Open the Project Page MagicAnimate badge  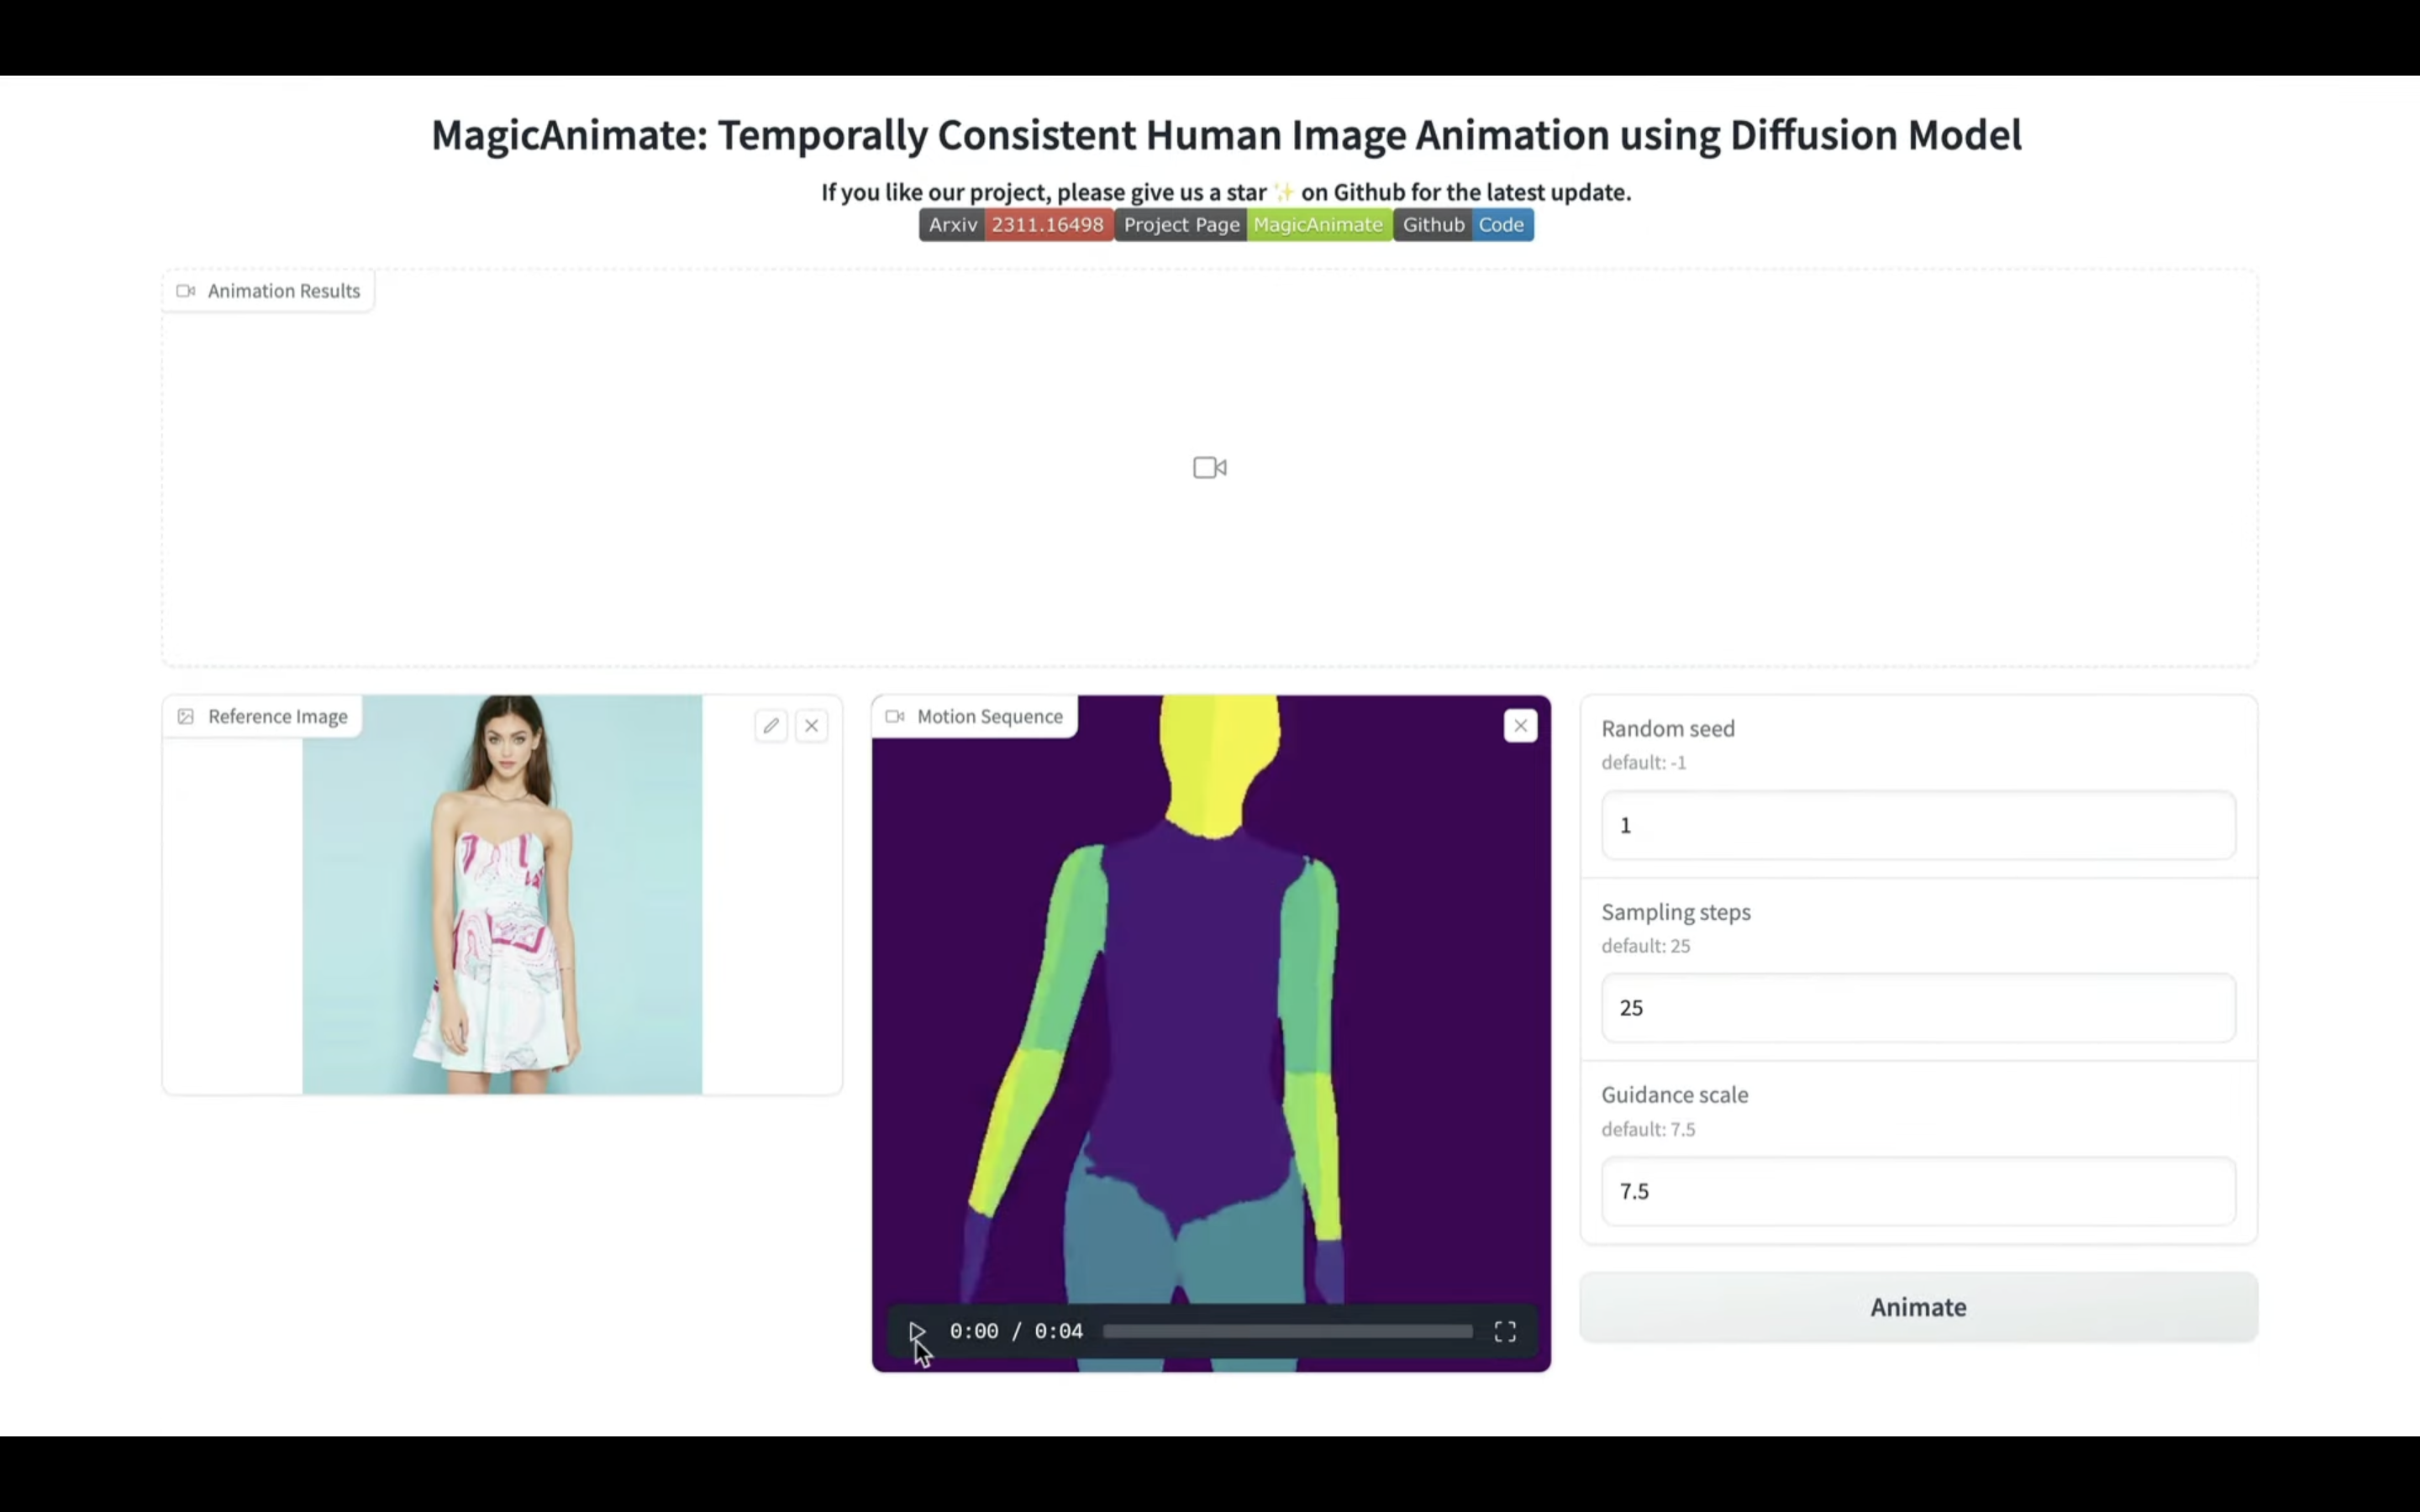point(1253,225)
